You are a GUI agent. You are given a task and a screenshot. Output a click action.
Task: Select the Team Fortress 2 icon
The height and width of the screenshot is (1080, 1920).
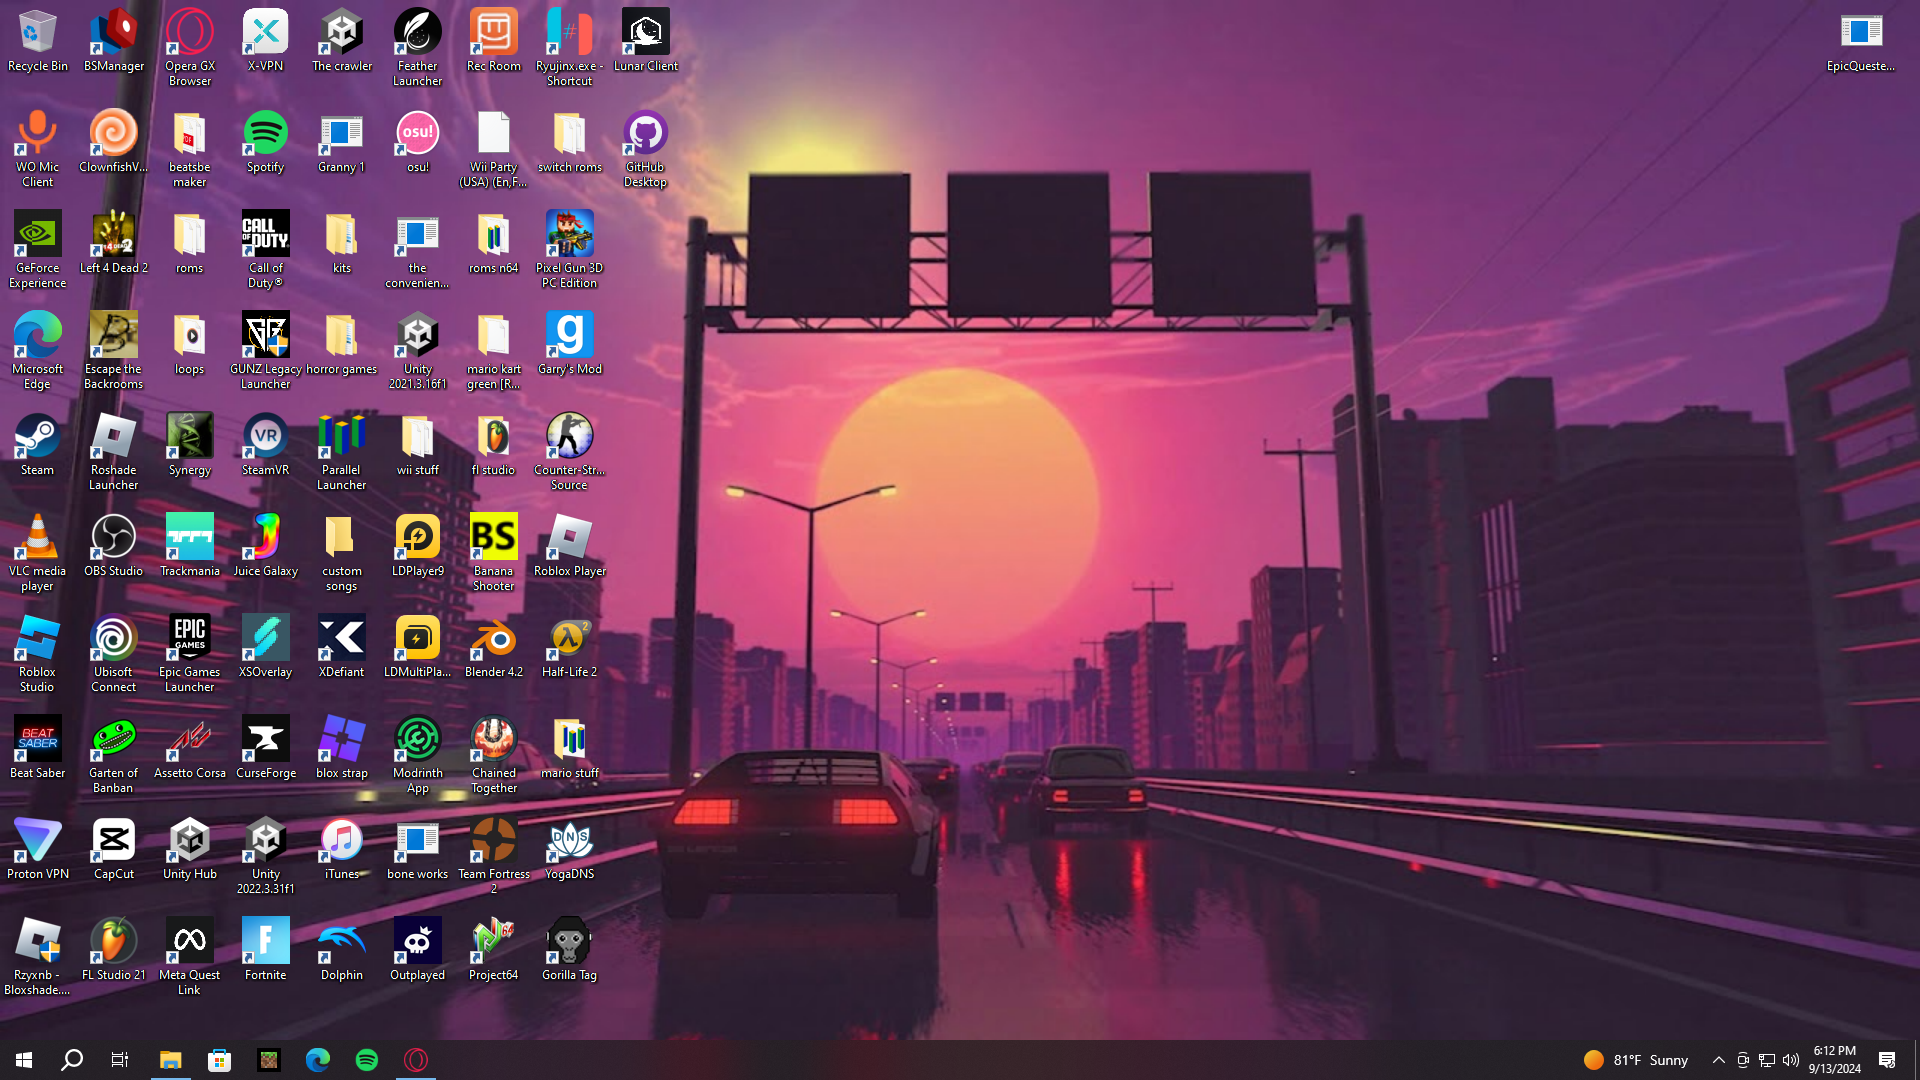(494, 856)
